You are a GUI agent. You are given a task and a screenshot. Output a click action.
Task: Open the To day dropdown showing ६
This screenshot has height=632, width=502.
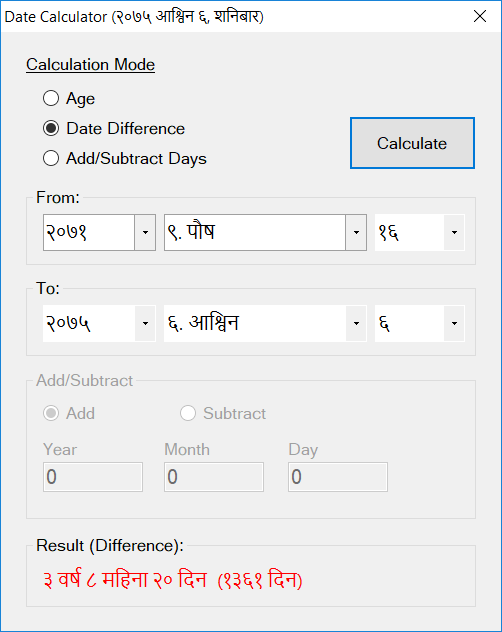coord(454,323)
